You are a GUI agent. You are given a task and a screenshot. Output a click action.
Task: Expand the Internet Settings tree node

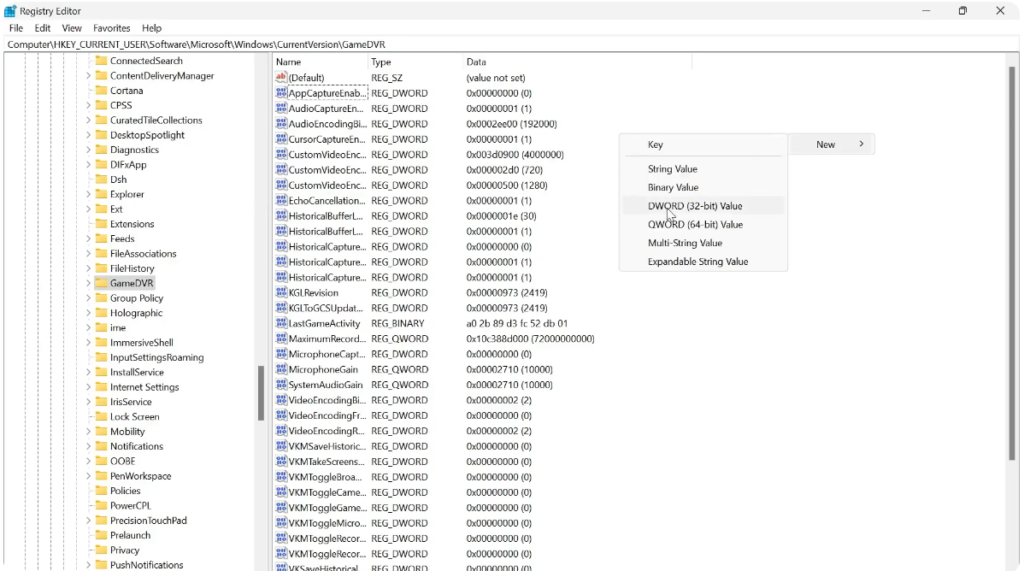(88, 387)
